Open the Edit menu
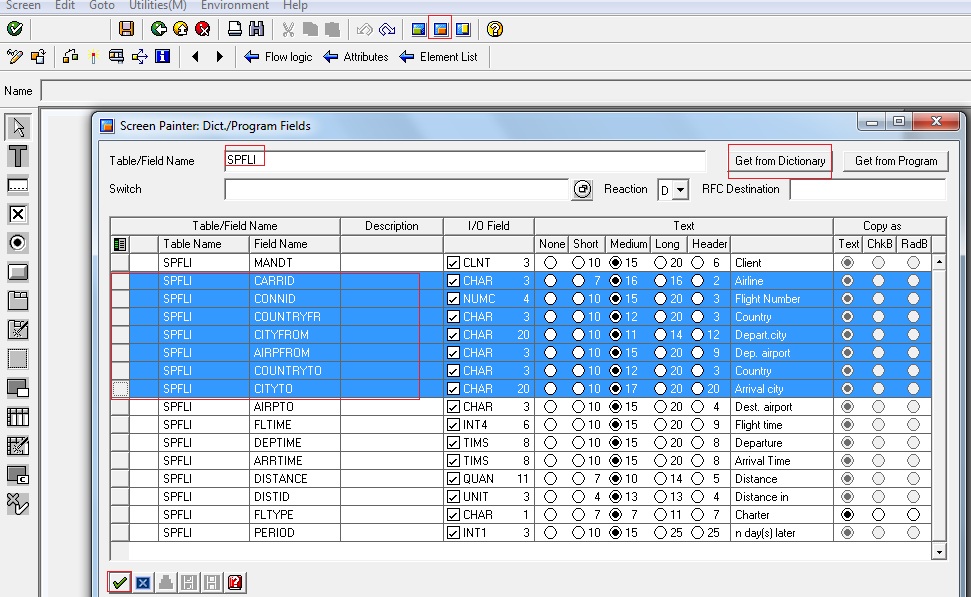Image resolution: width=971 pixels, height=597 pixels. 64,5
